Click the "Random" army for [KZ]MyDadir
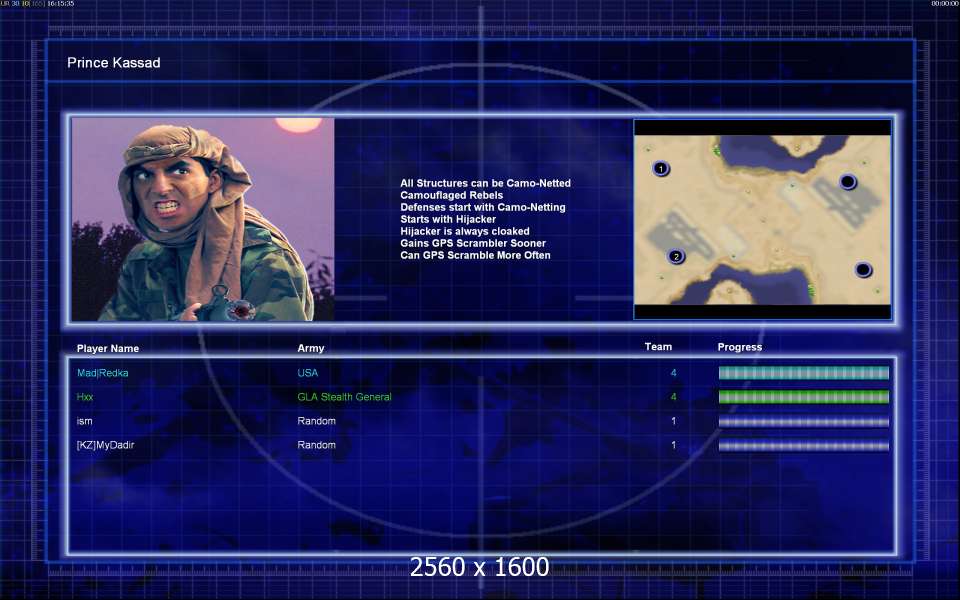The image size is (960, 600). [x=317, y=445]
